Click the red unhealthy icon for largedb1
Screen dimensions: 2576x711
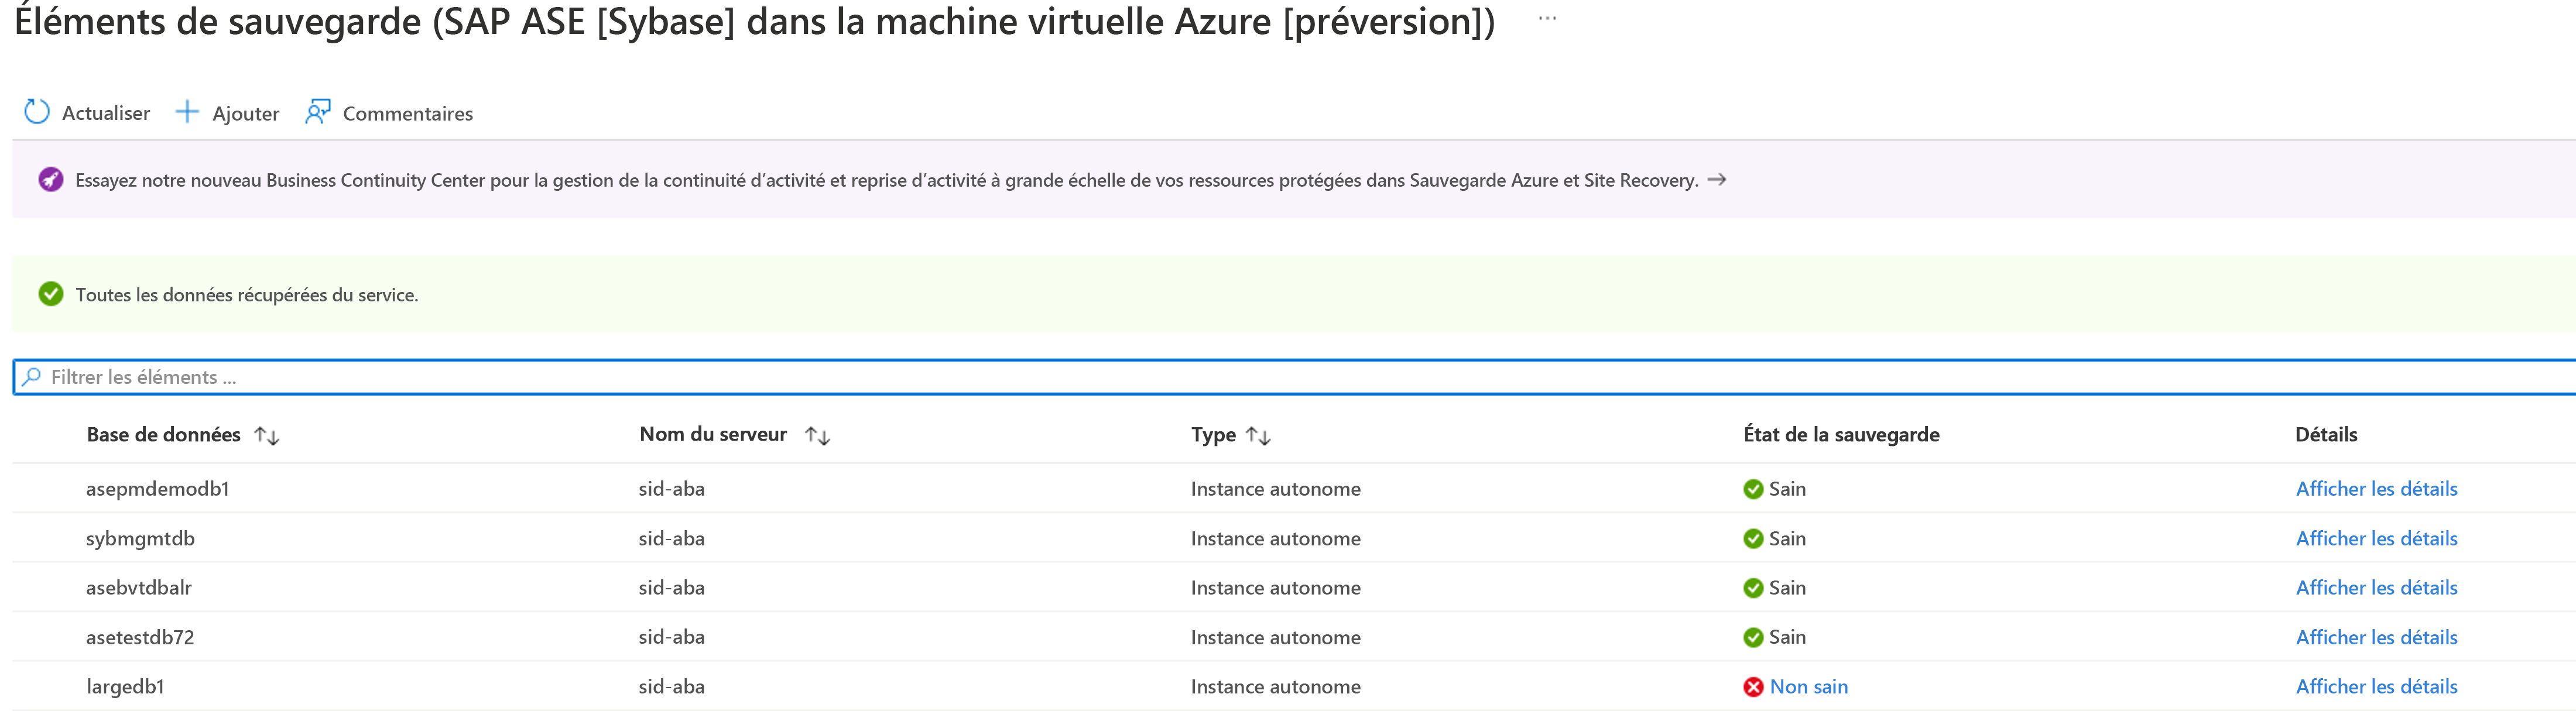coord(1753,687)
